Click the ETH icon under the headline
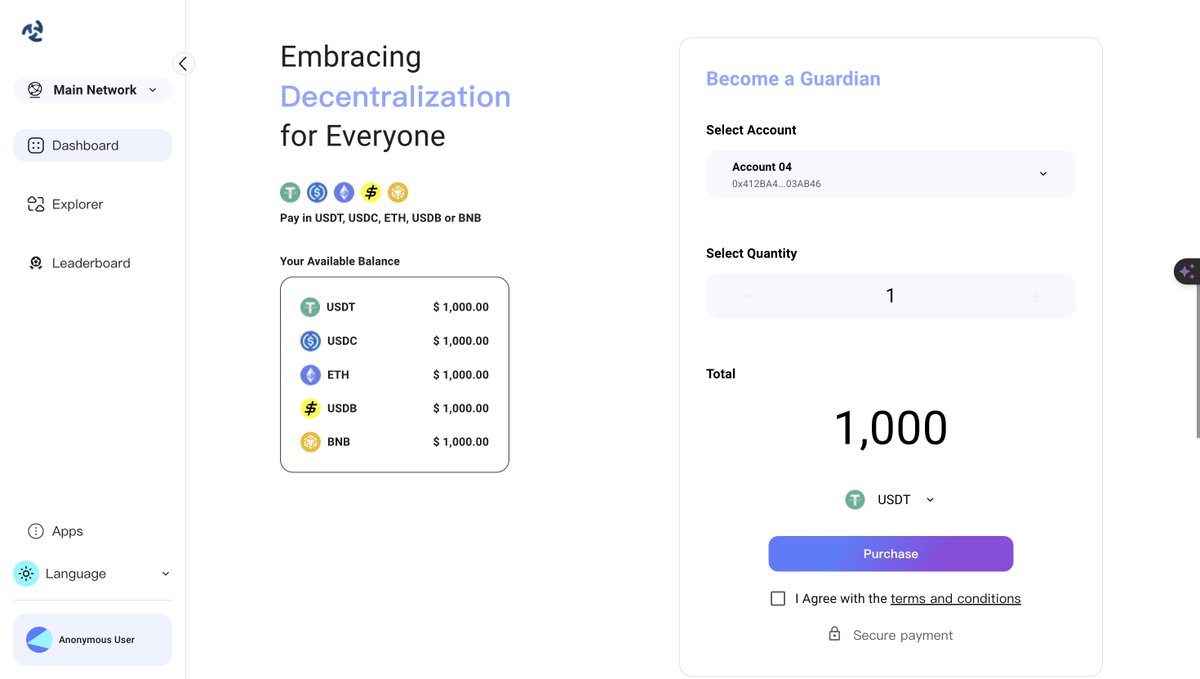This screenshot has width=1200, height=679. (x=344, y=192)
